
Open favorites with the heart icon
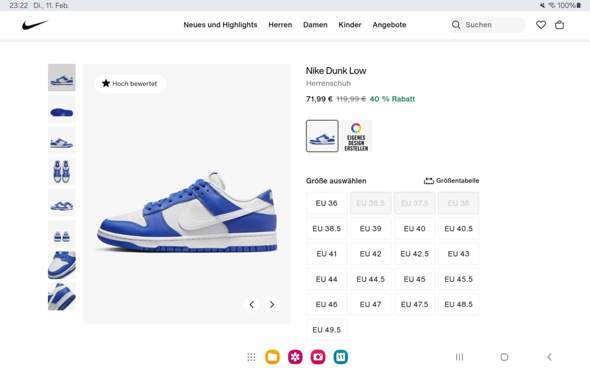541,25
